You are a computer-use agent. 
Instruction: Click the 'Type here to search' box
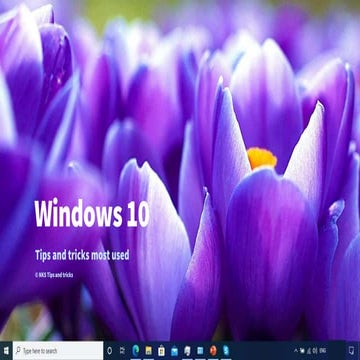[x=58, y=350]
